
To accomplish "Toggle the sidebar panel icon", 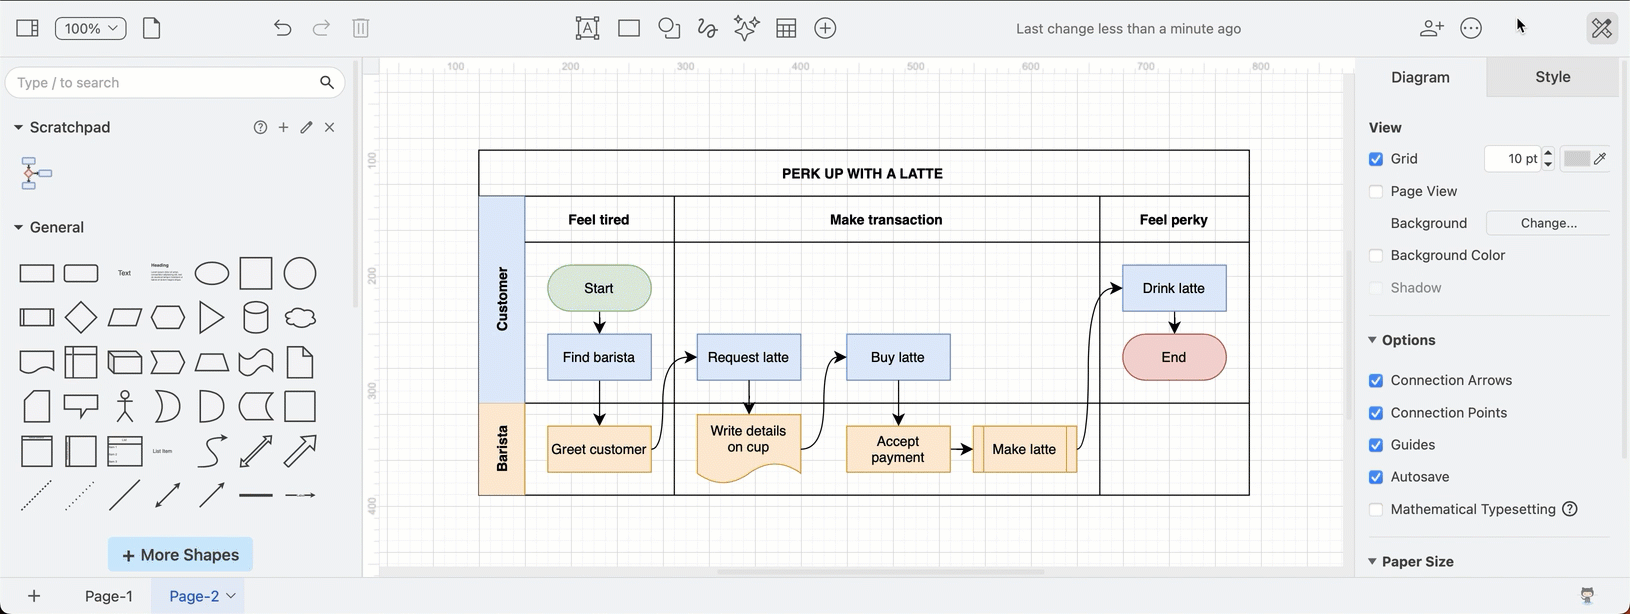I will (28, 28).
